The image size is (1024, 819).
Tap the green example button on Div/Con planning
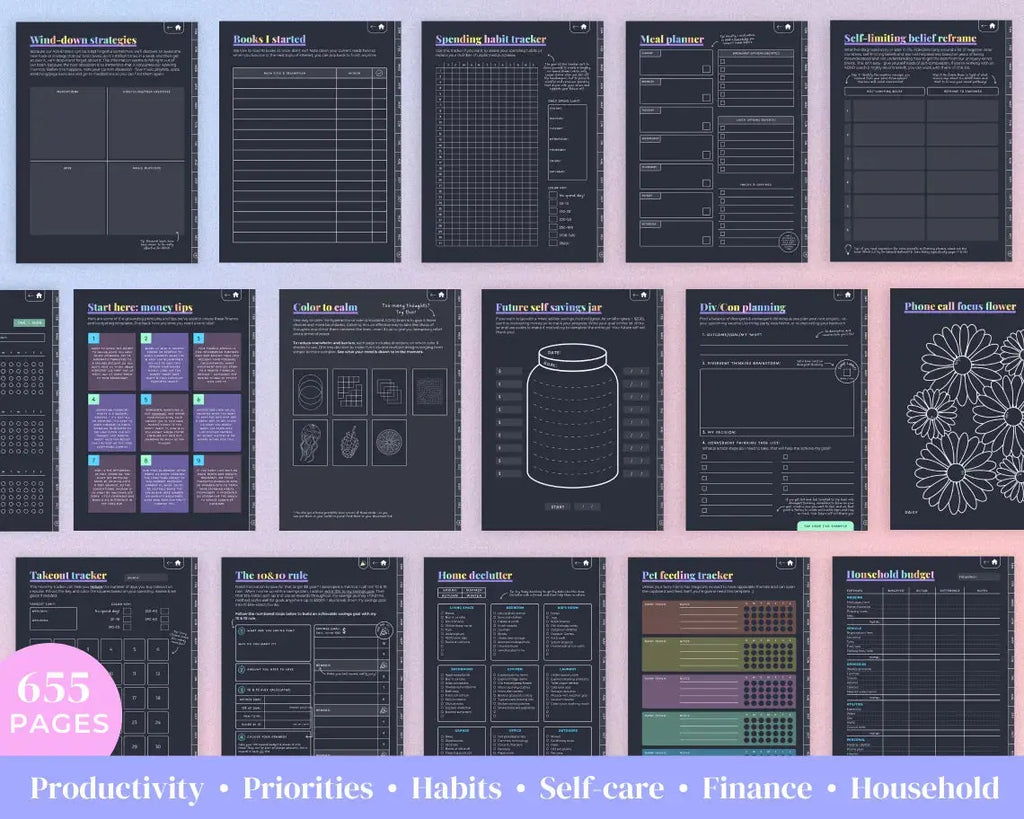tap(824, 525)
